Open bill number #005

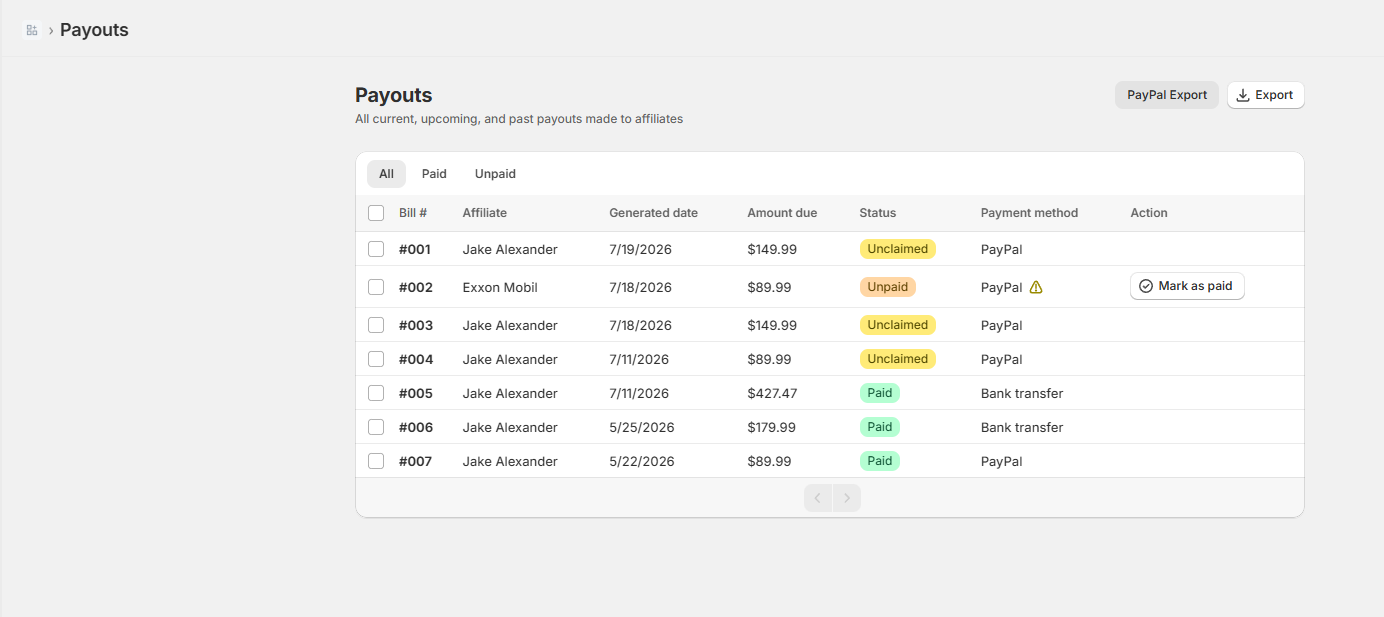[416, 393]
